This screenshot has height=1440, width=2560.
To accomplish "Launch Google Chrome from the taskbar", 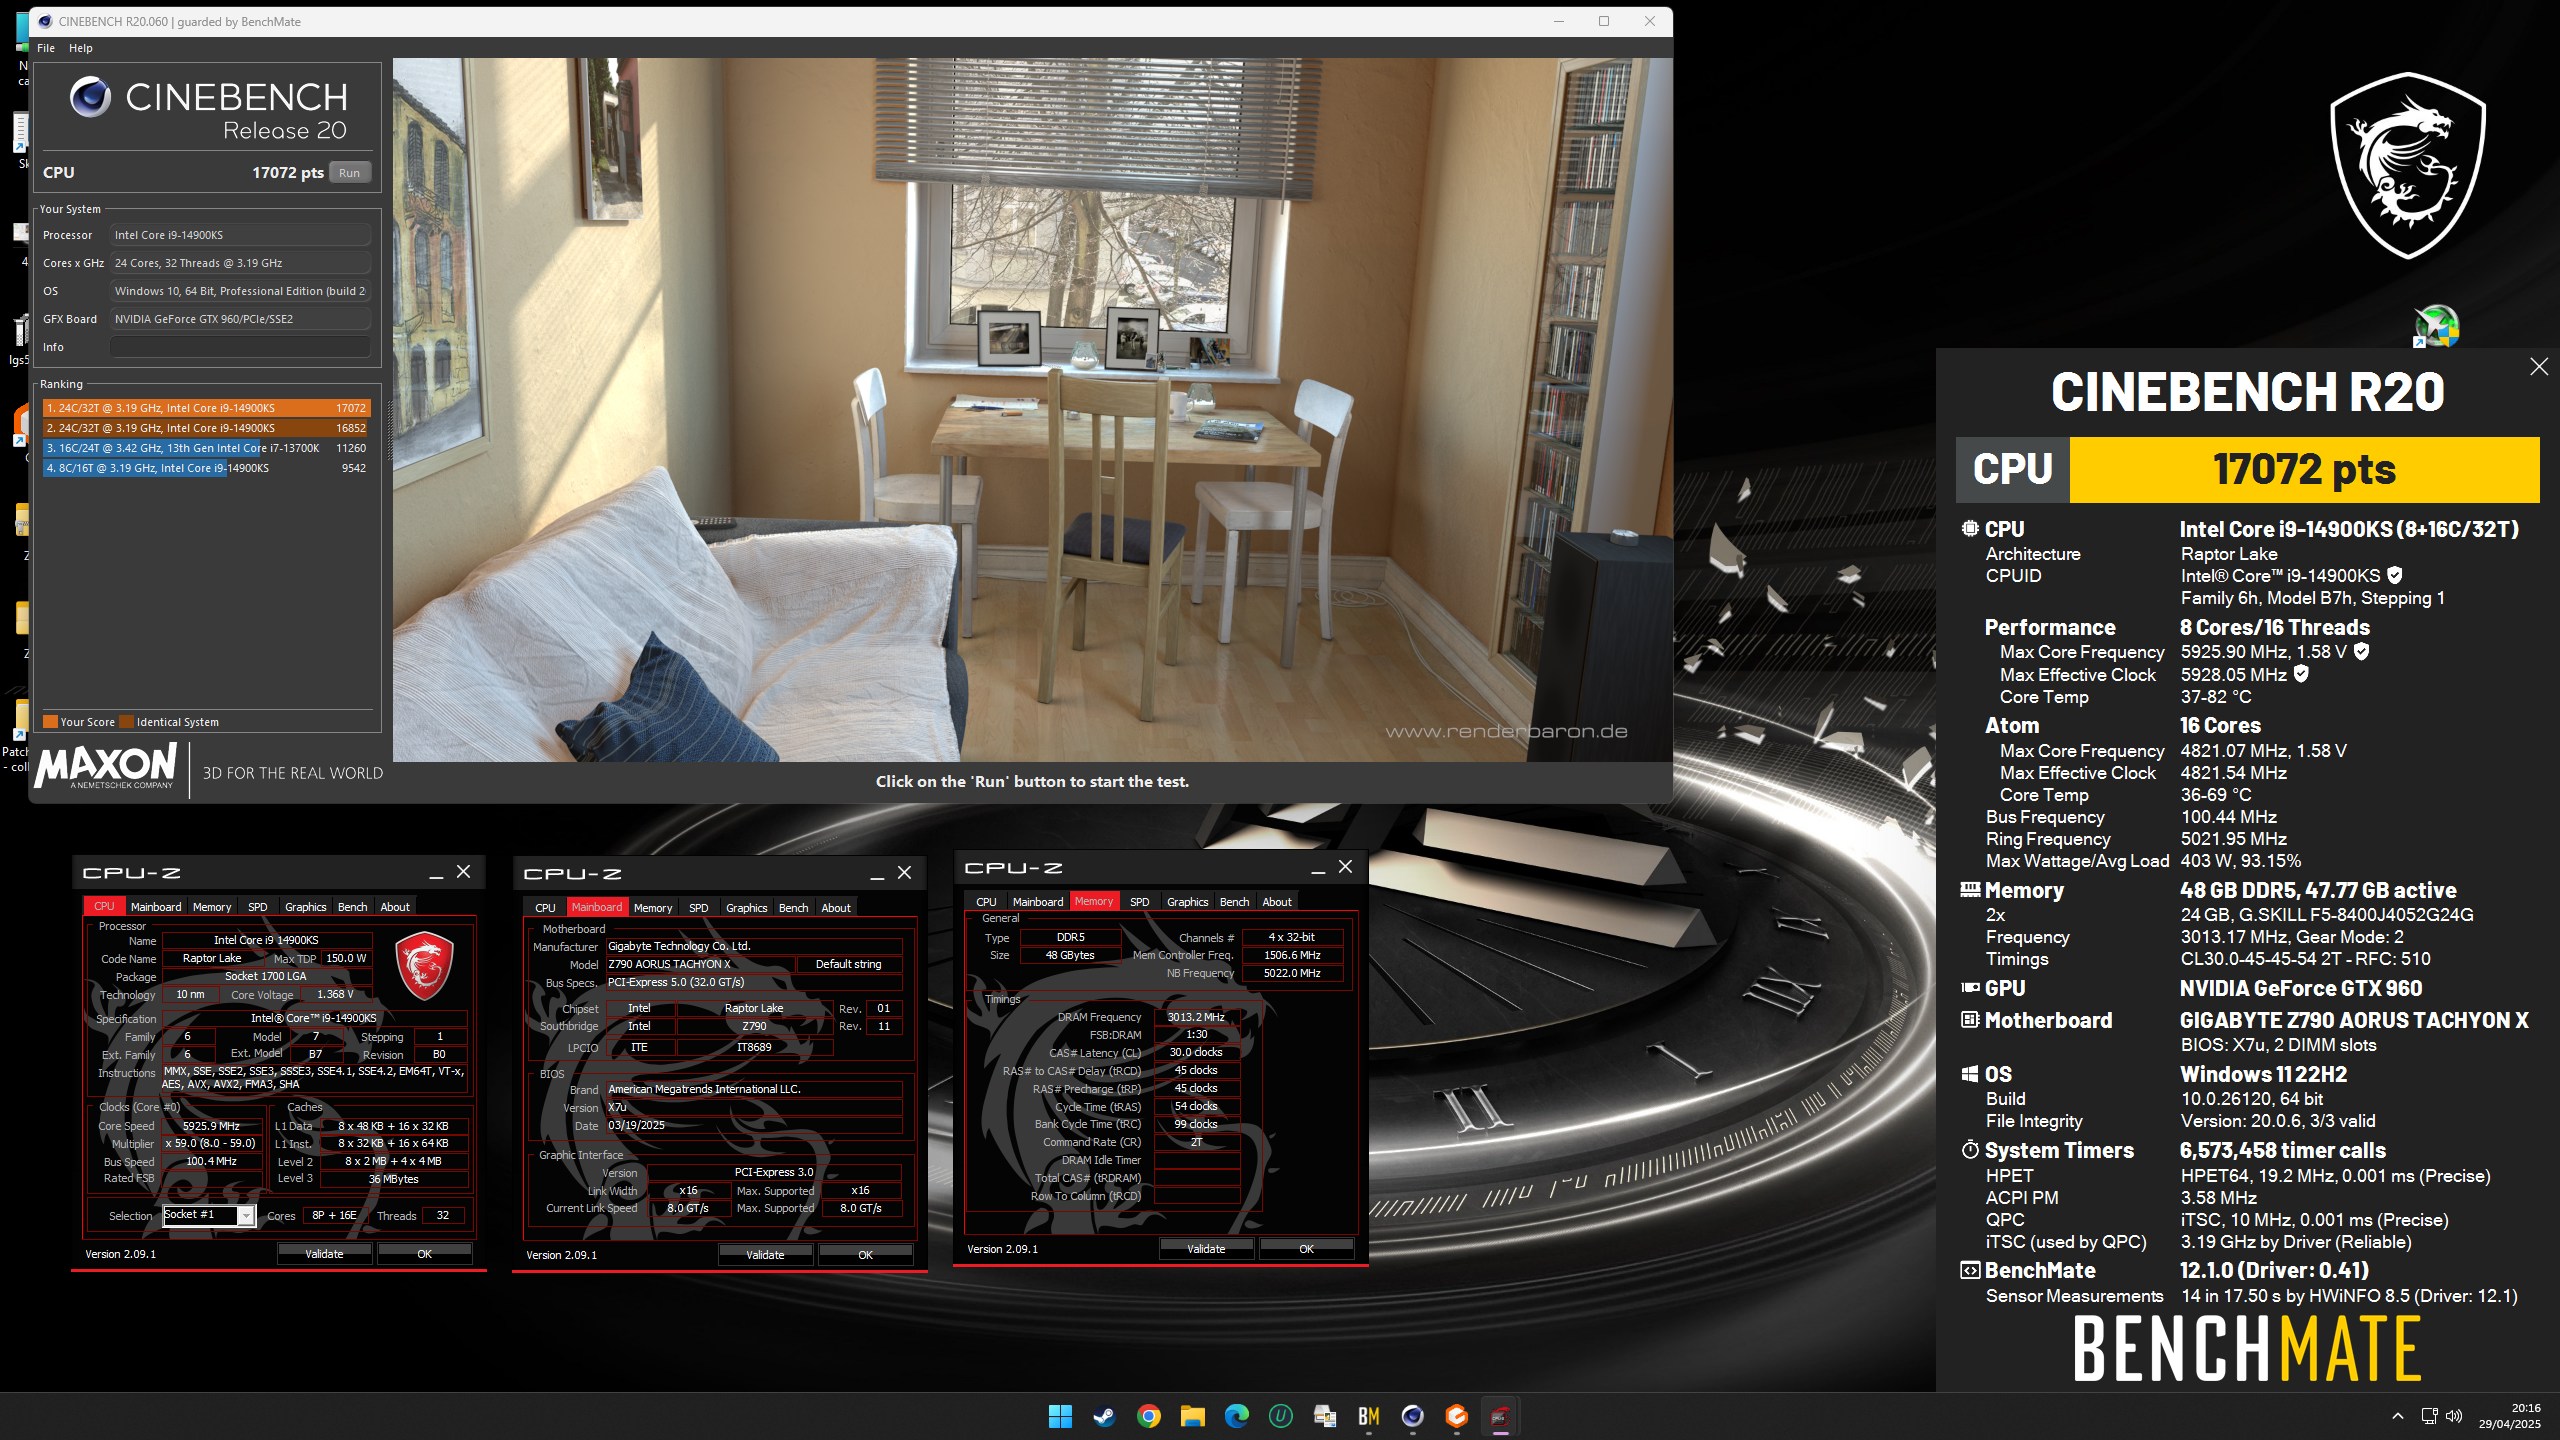I will pos(1148,1416).
